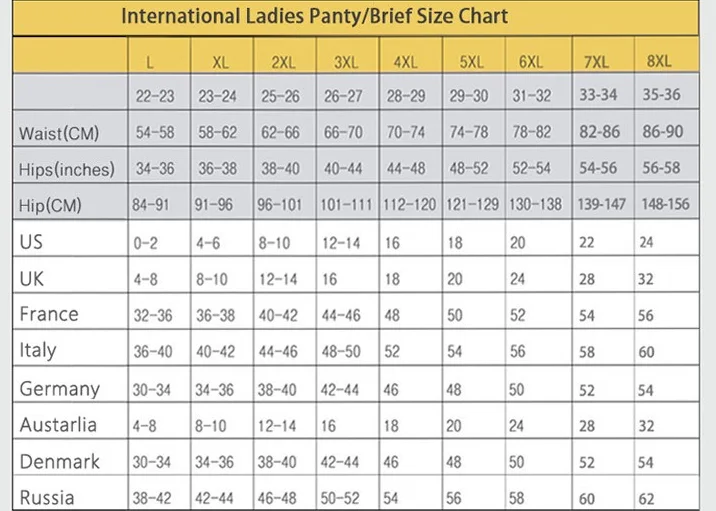Click the Russia row label

[x=47, y=497]
